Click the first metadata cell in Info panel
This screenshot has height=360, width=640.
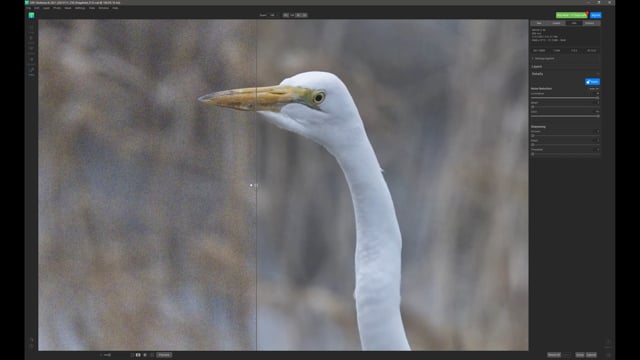tap(539, 51)
